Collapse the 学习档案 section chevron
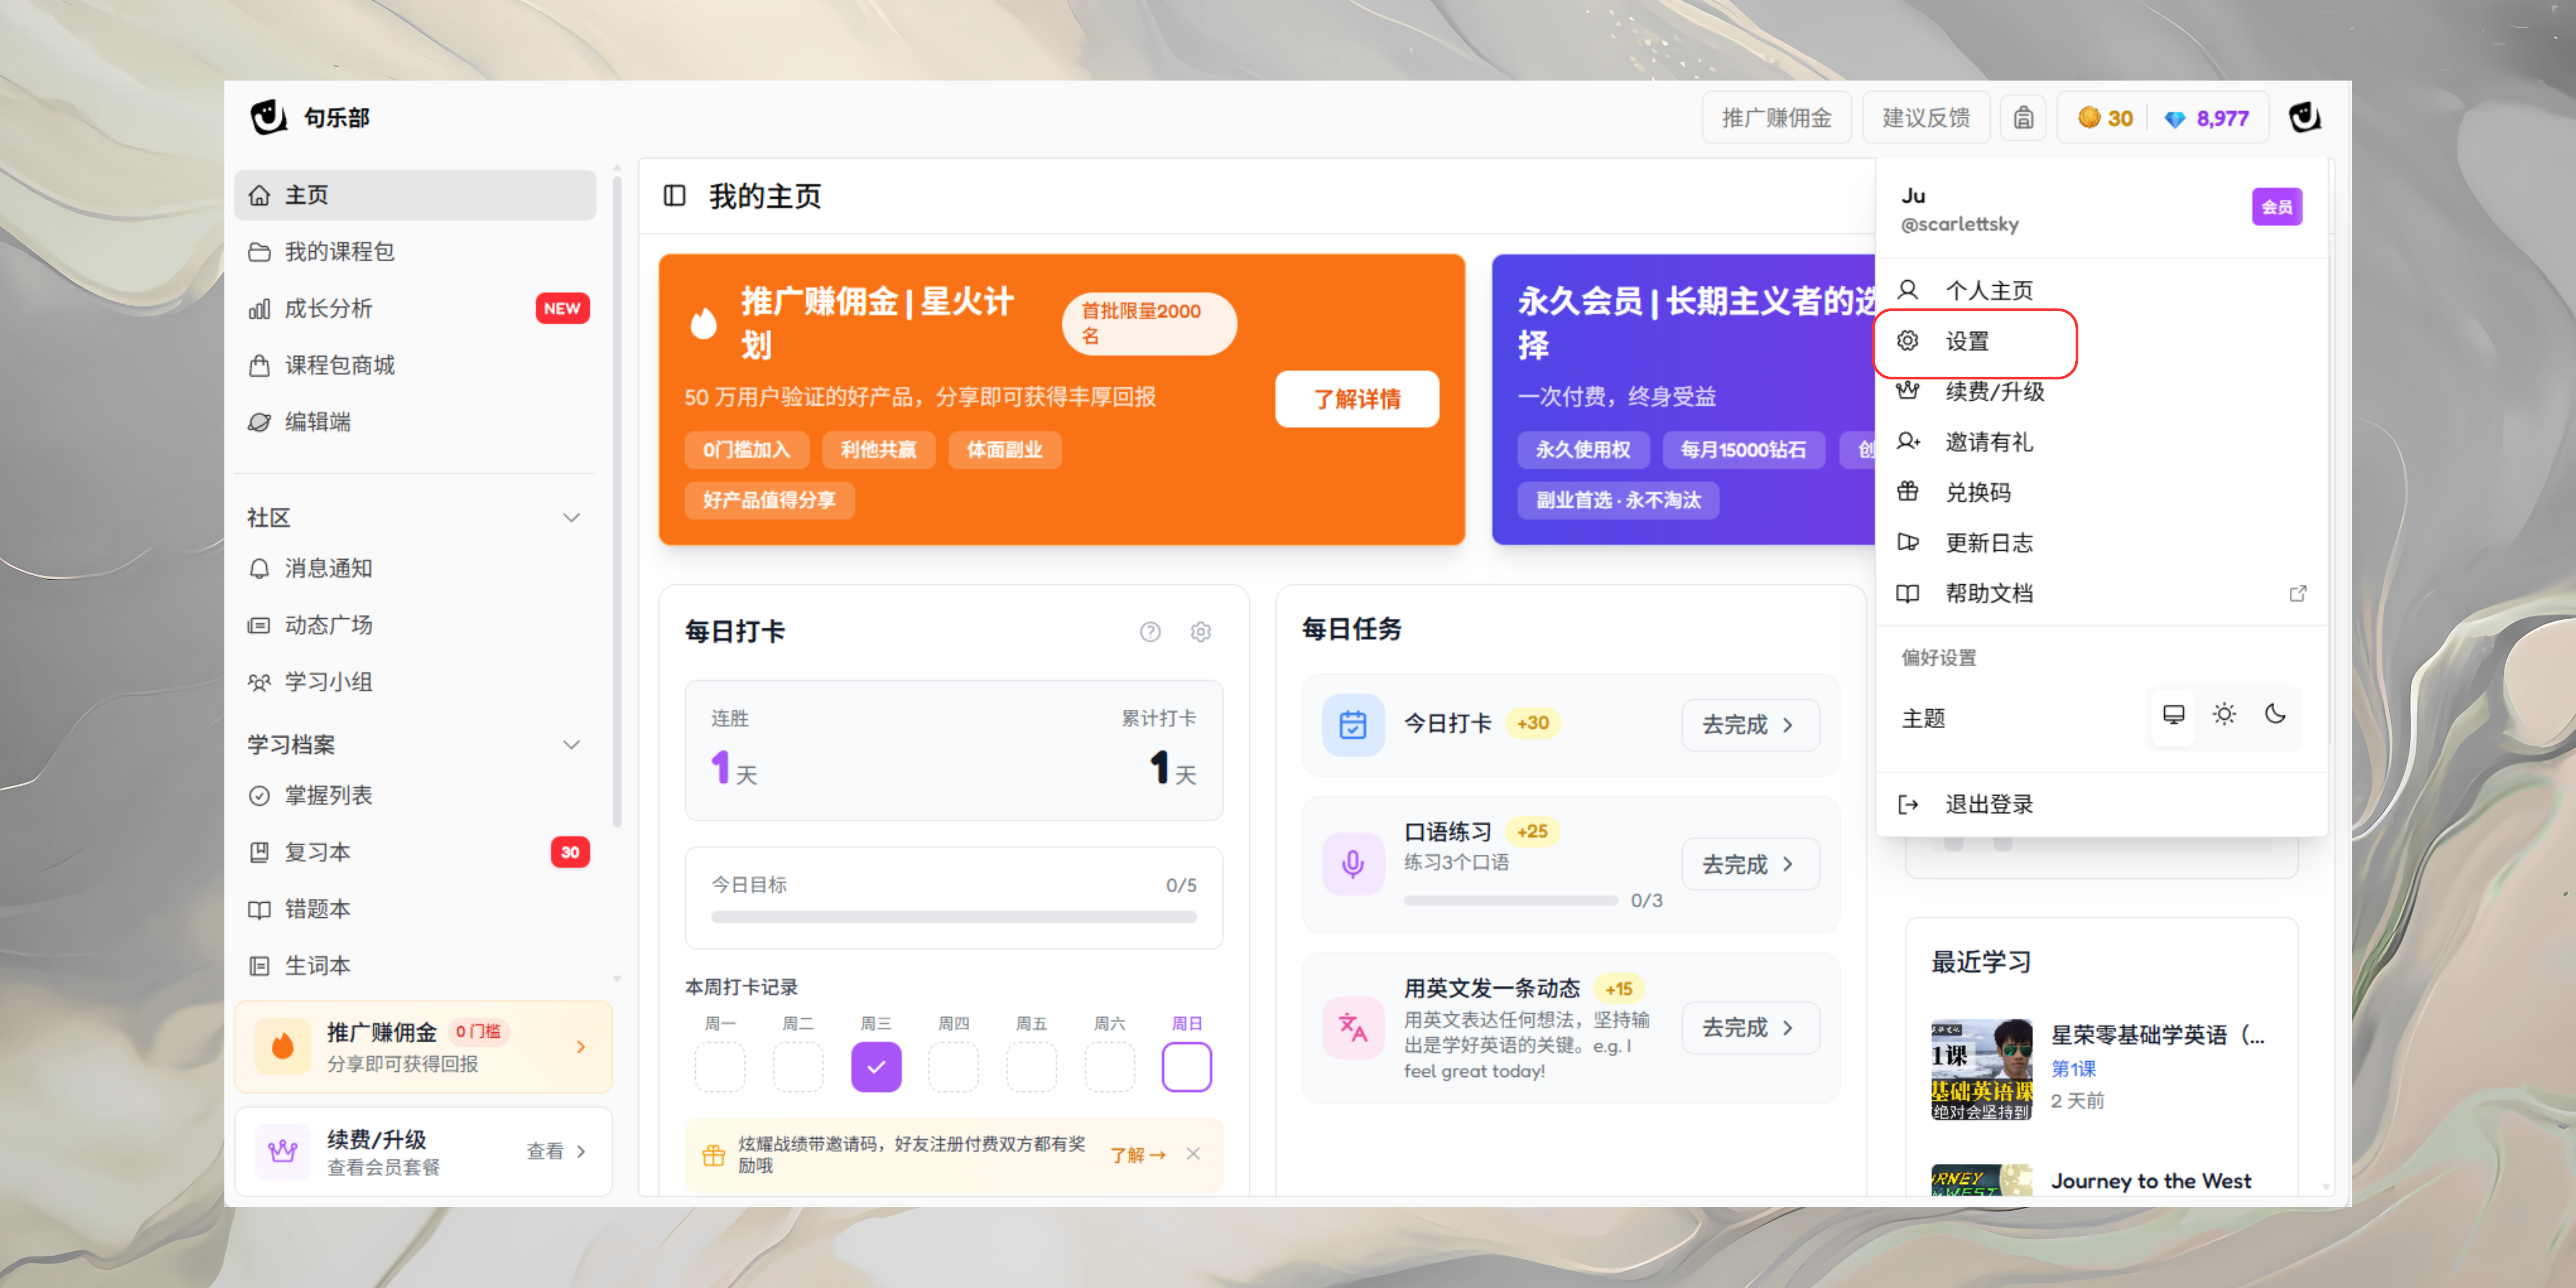 pos(571,745)
